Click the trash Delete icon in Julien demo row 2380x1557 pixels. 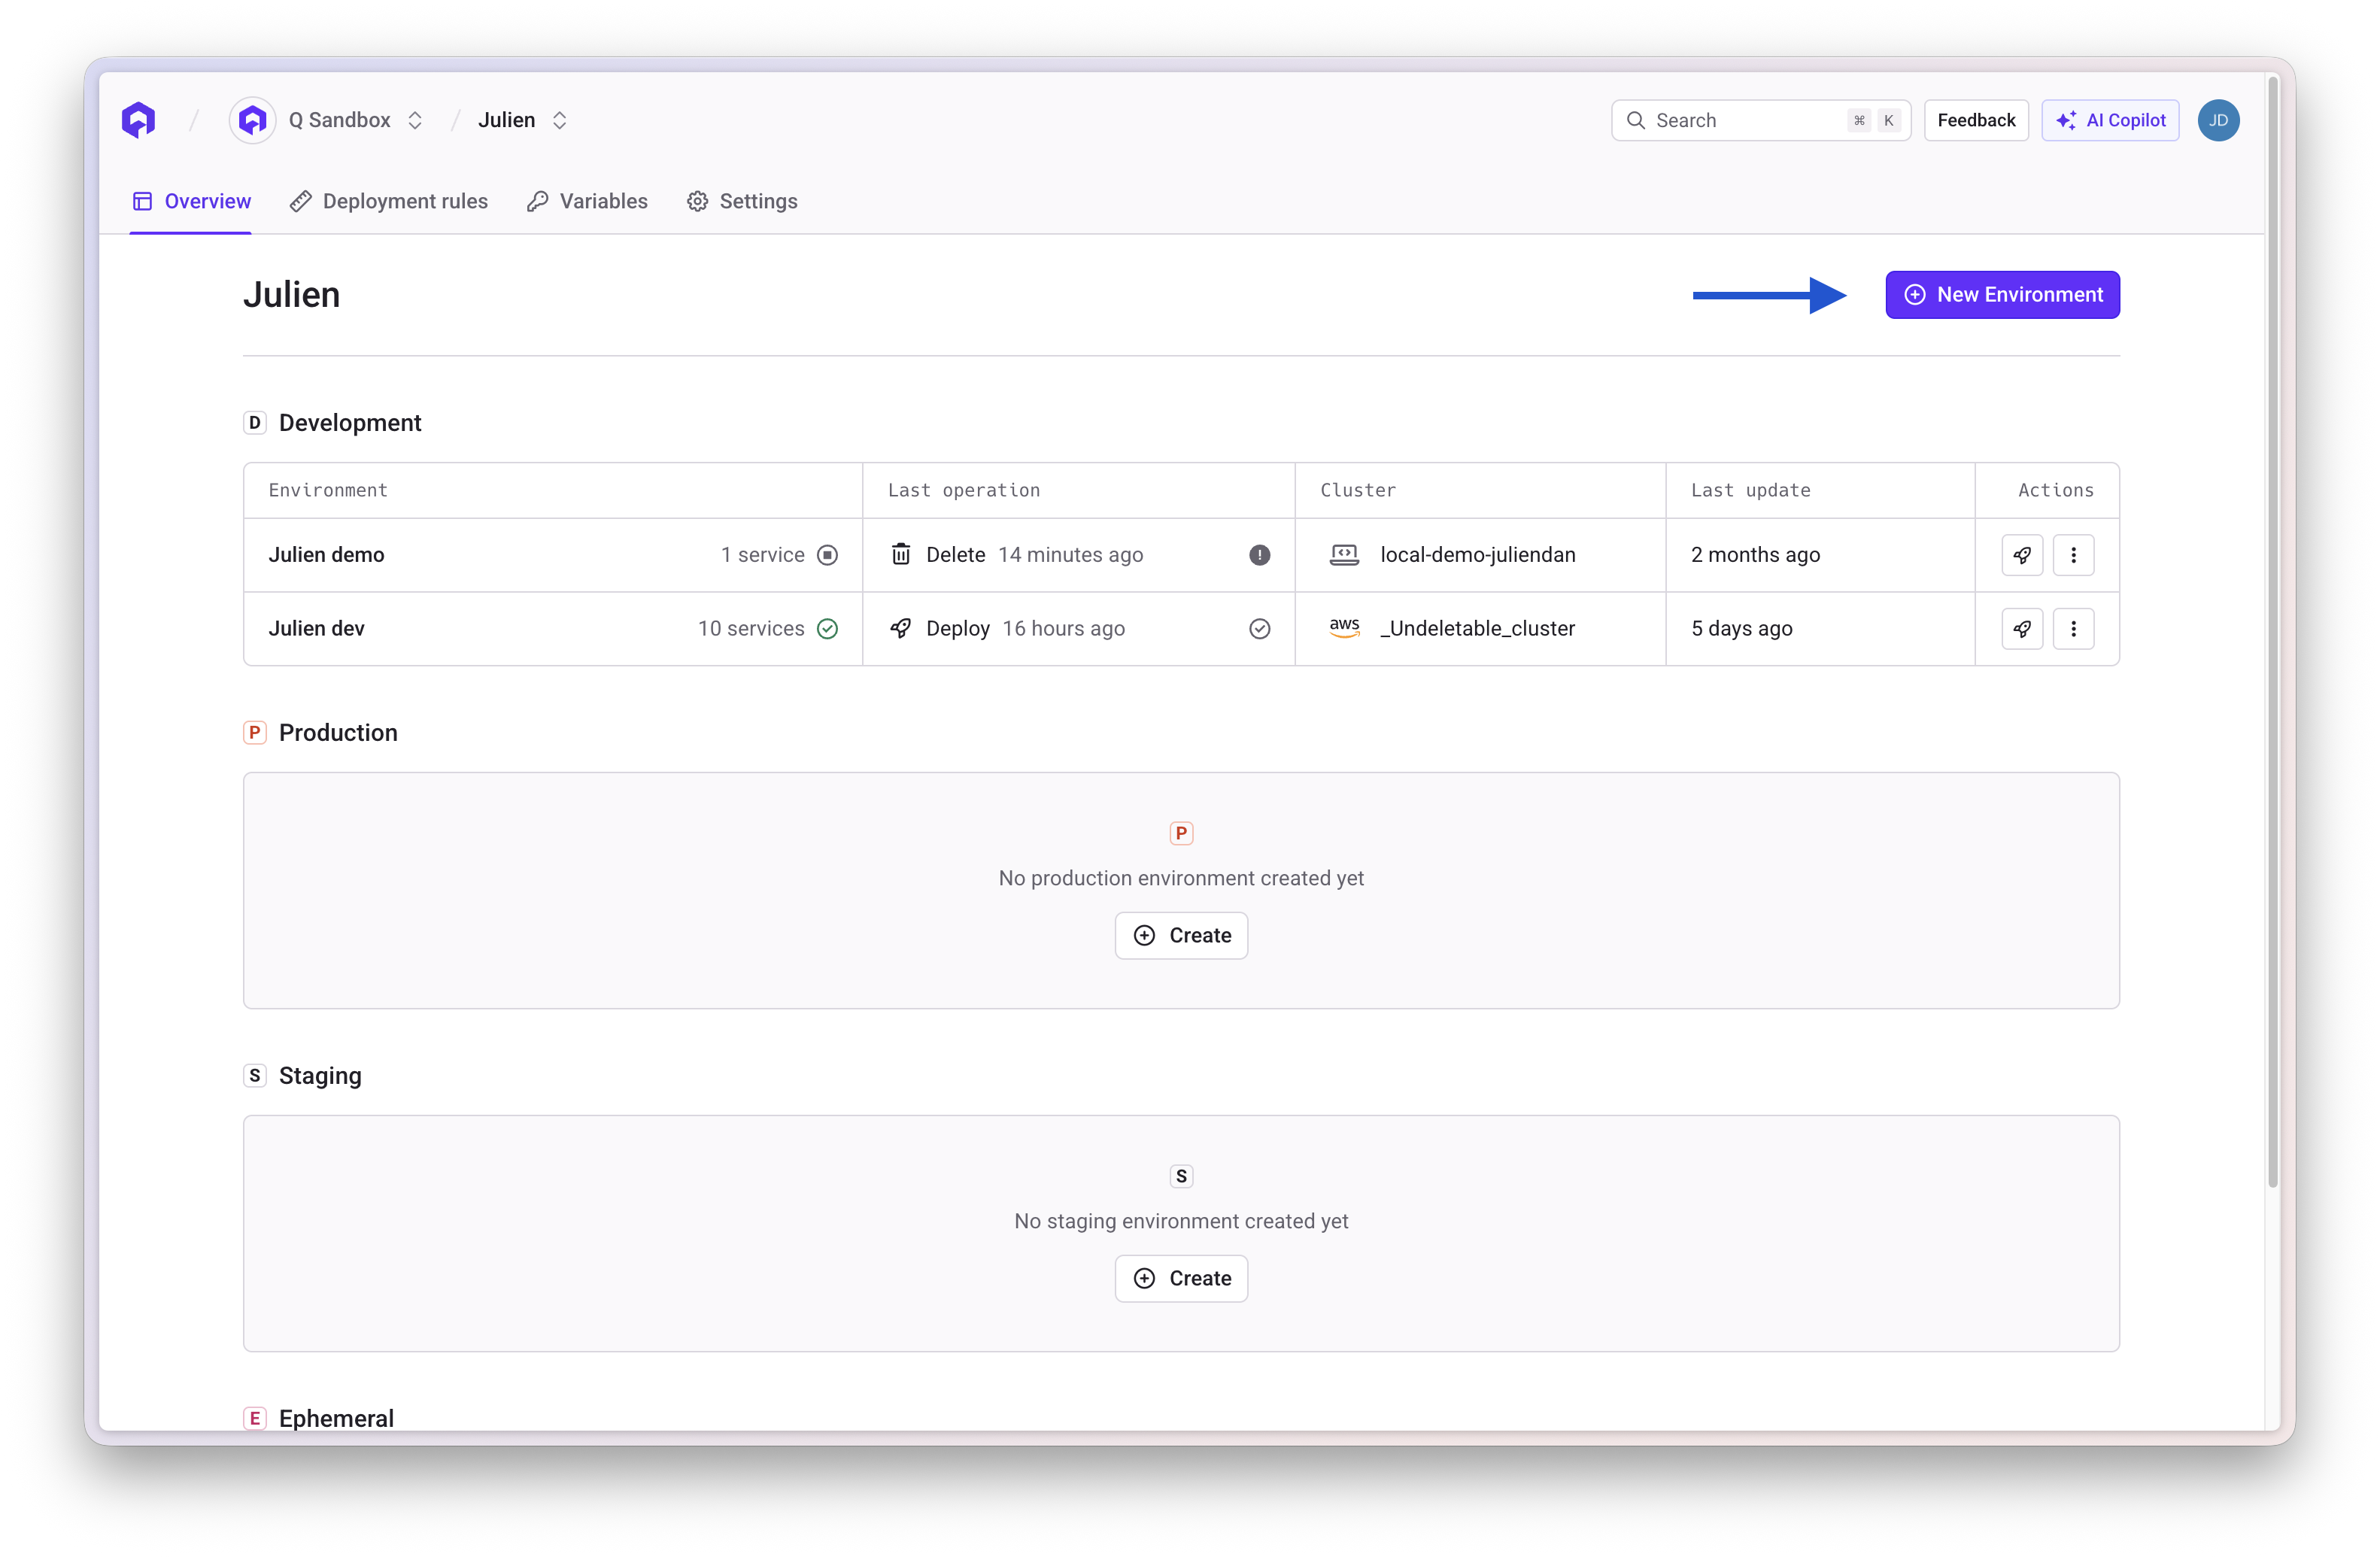click(901, 555)
